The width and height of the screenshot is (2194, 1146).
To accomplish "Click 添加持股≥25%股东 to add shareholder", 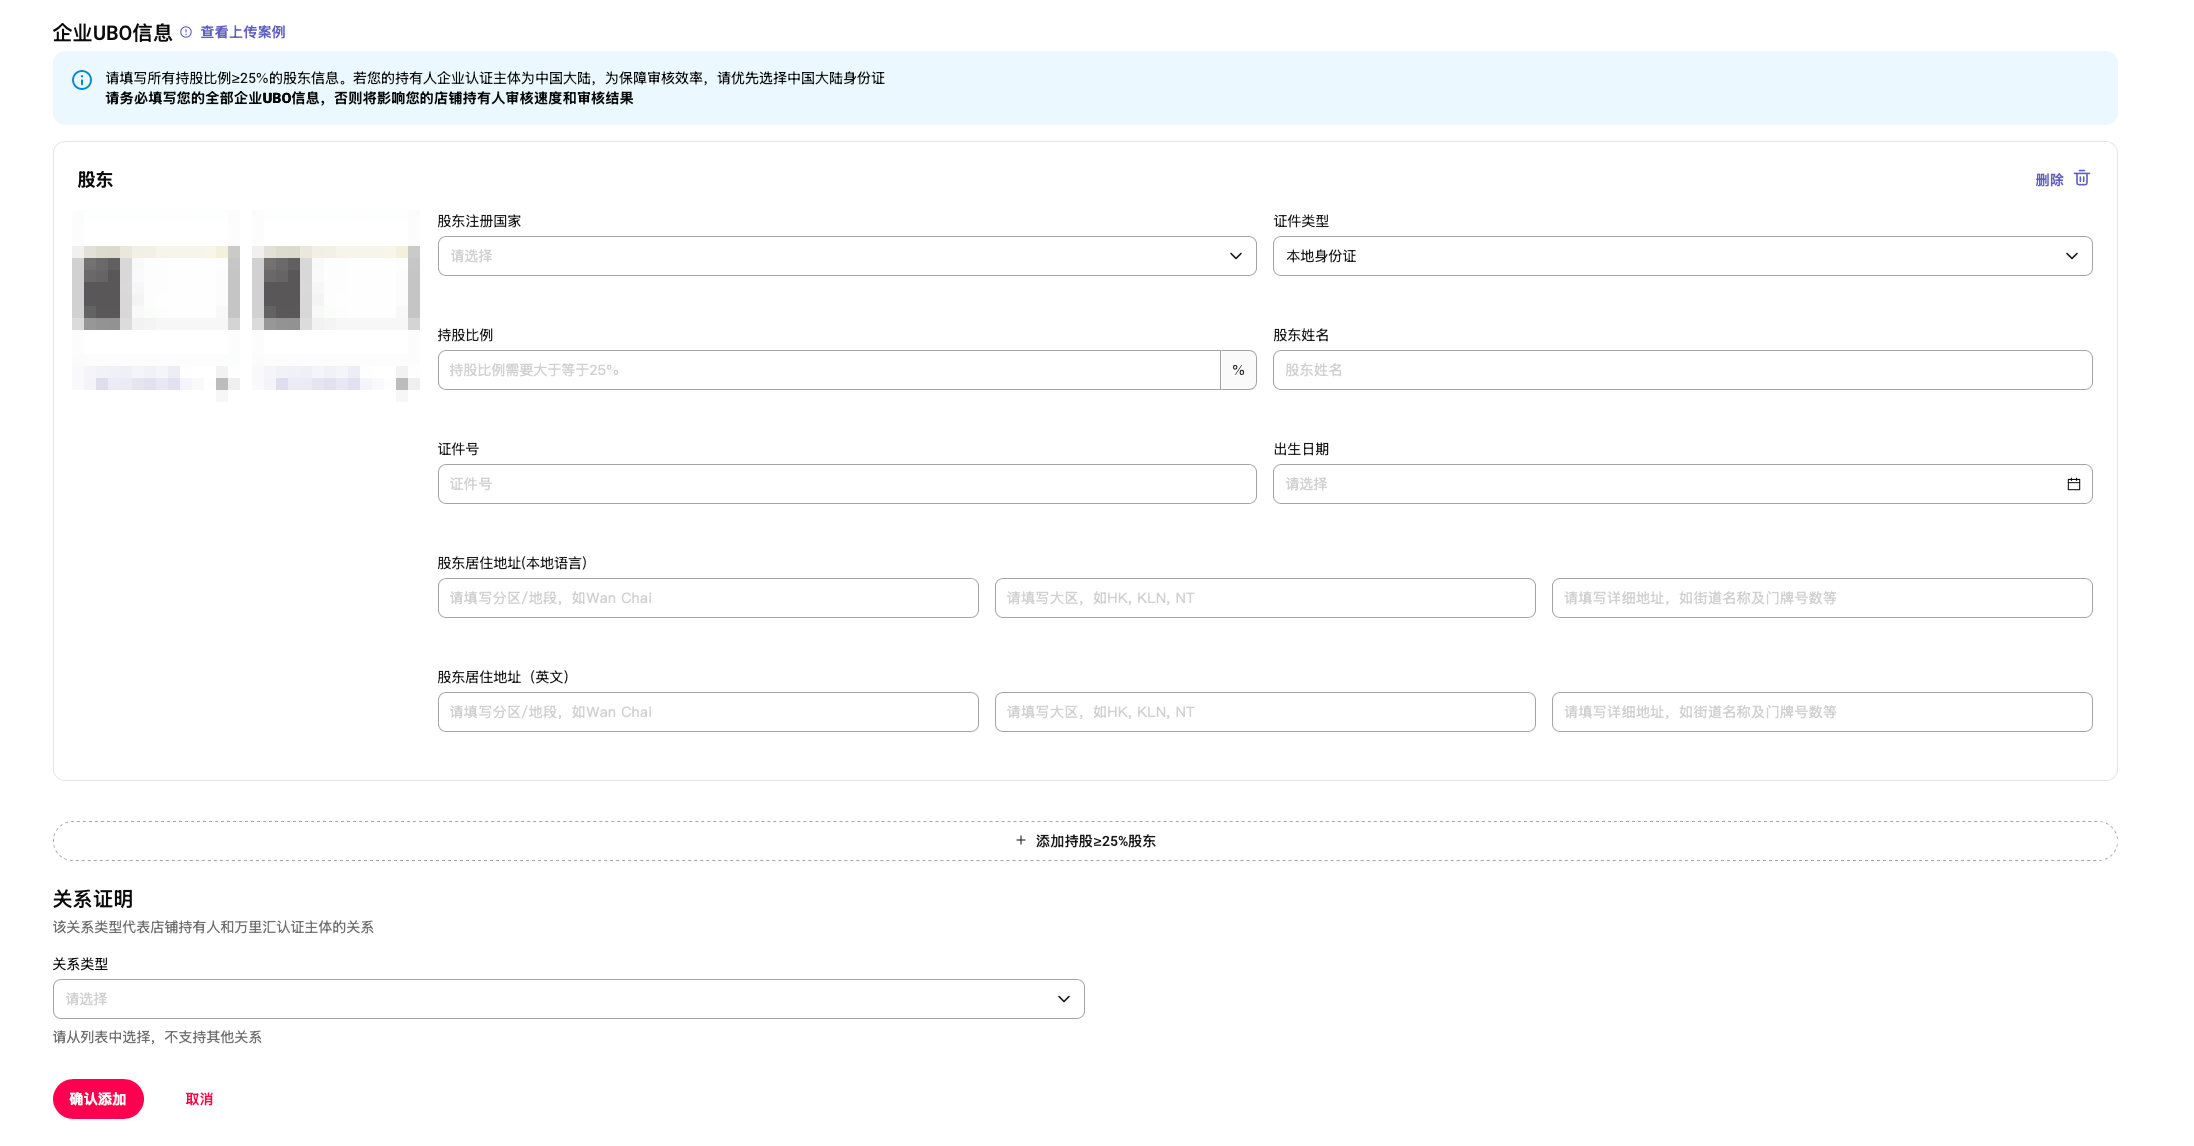I will pyautogui.click(x=1085, y=841).
